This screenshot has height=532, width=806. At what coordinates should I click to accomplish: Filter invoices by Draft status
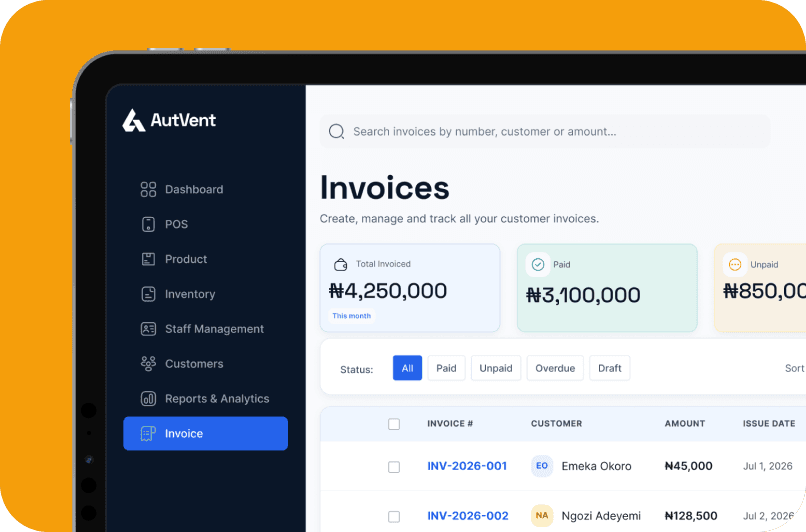pos(610,368)
